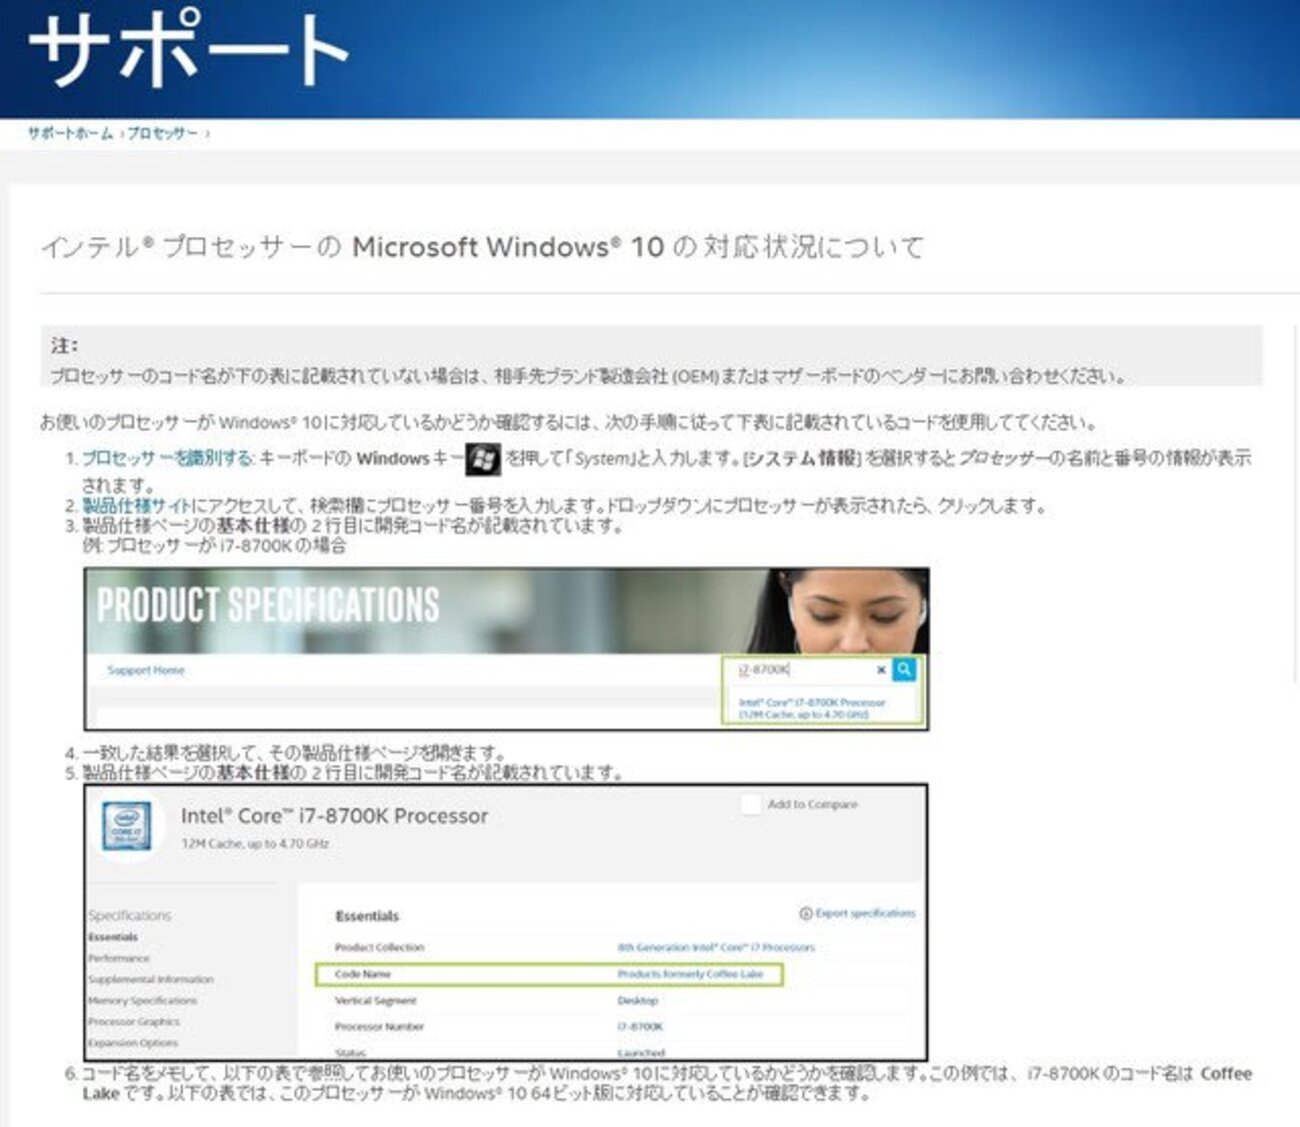Select Essentials in the Specifications sidebar
This screenshot has height=1127, width=1300.
click(x=113, y=937)
